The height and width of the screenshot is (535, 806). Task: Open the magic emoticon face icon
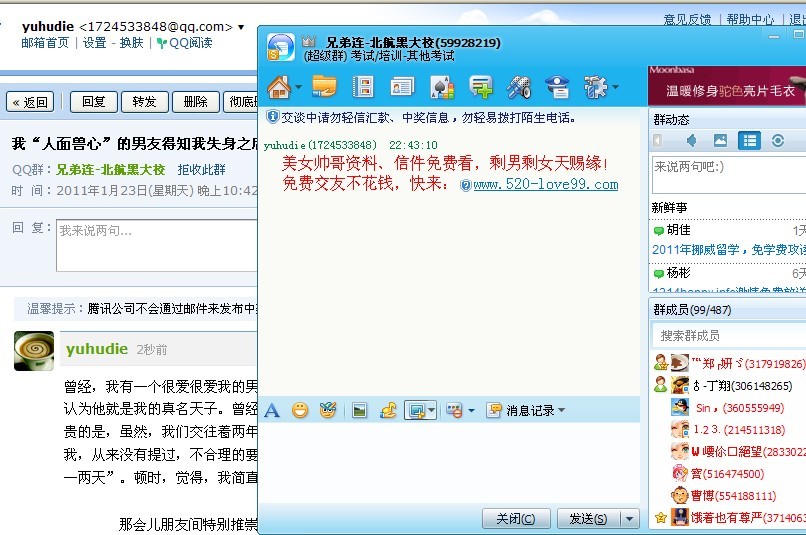point(328,410)
